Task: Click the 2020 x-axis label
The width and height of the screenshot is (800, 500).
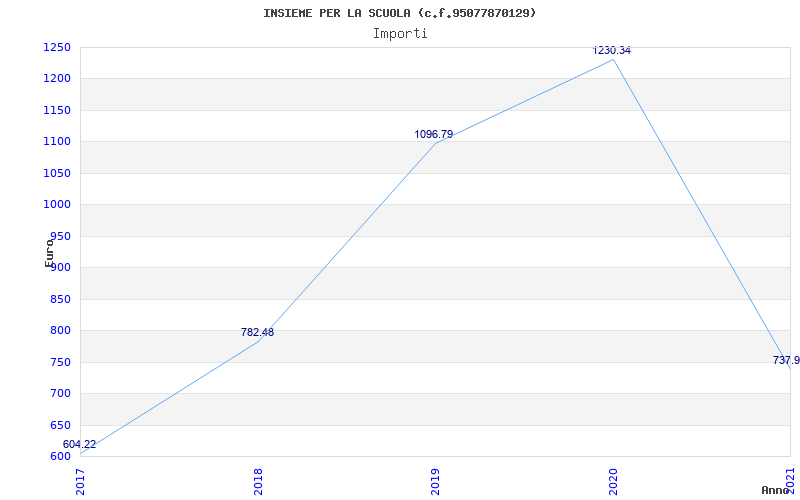Action: [x=613, y=481]
